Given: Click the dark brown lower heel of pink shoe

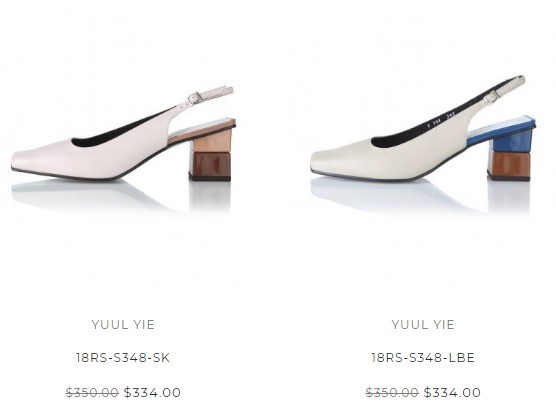Looking at the screenshot, I should [210, 166].
